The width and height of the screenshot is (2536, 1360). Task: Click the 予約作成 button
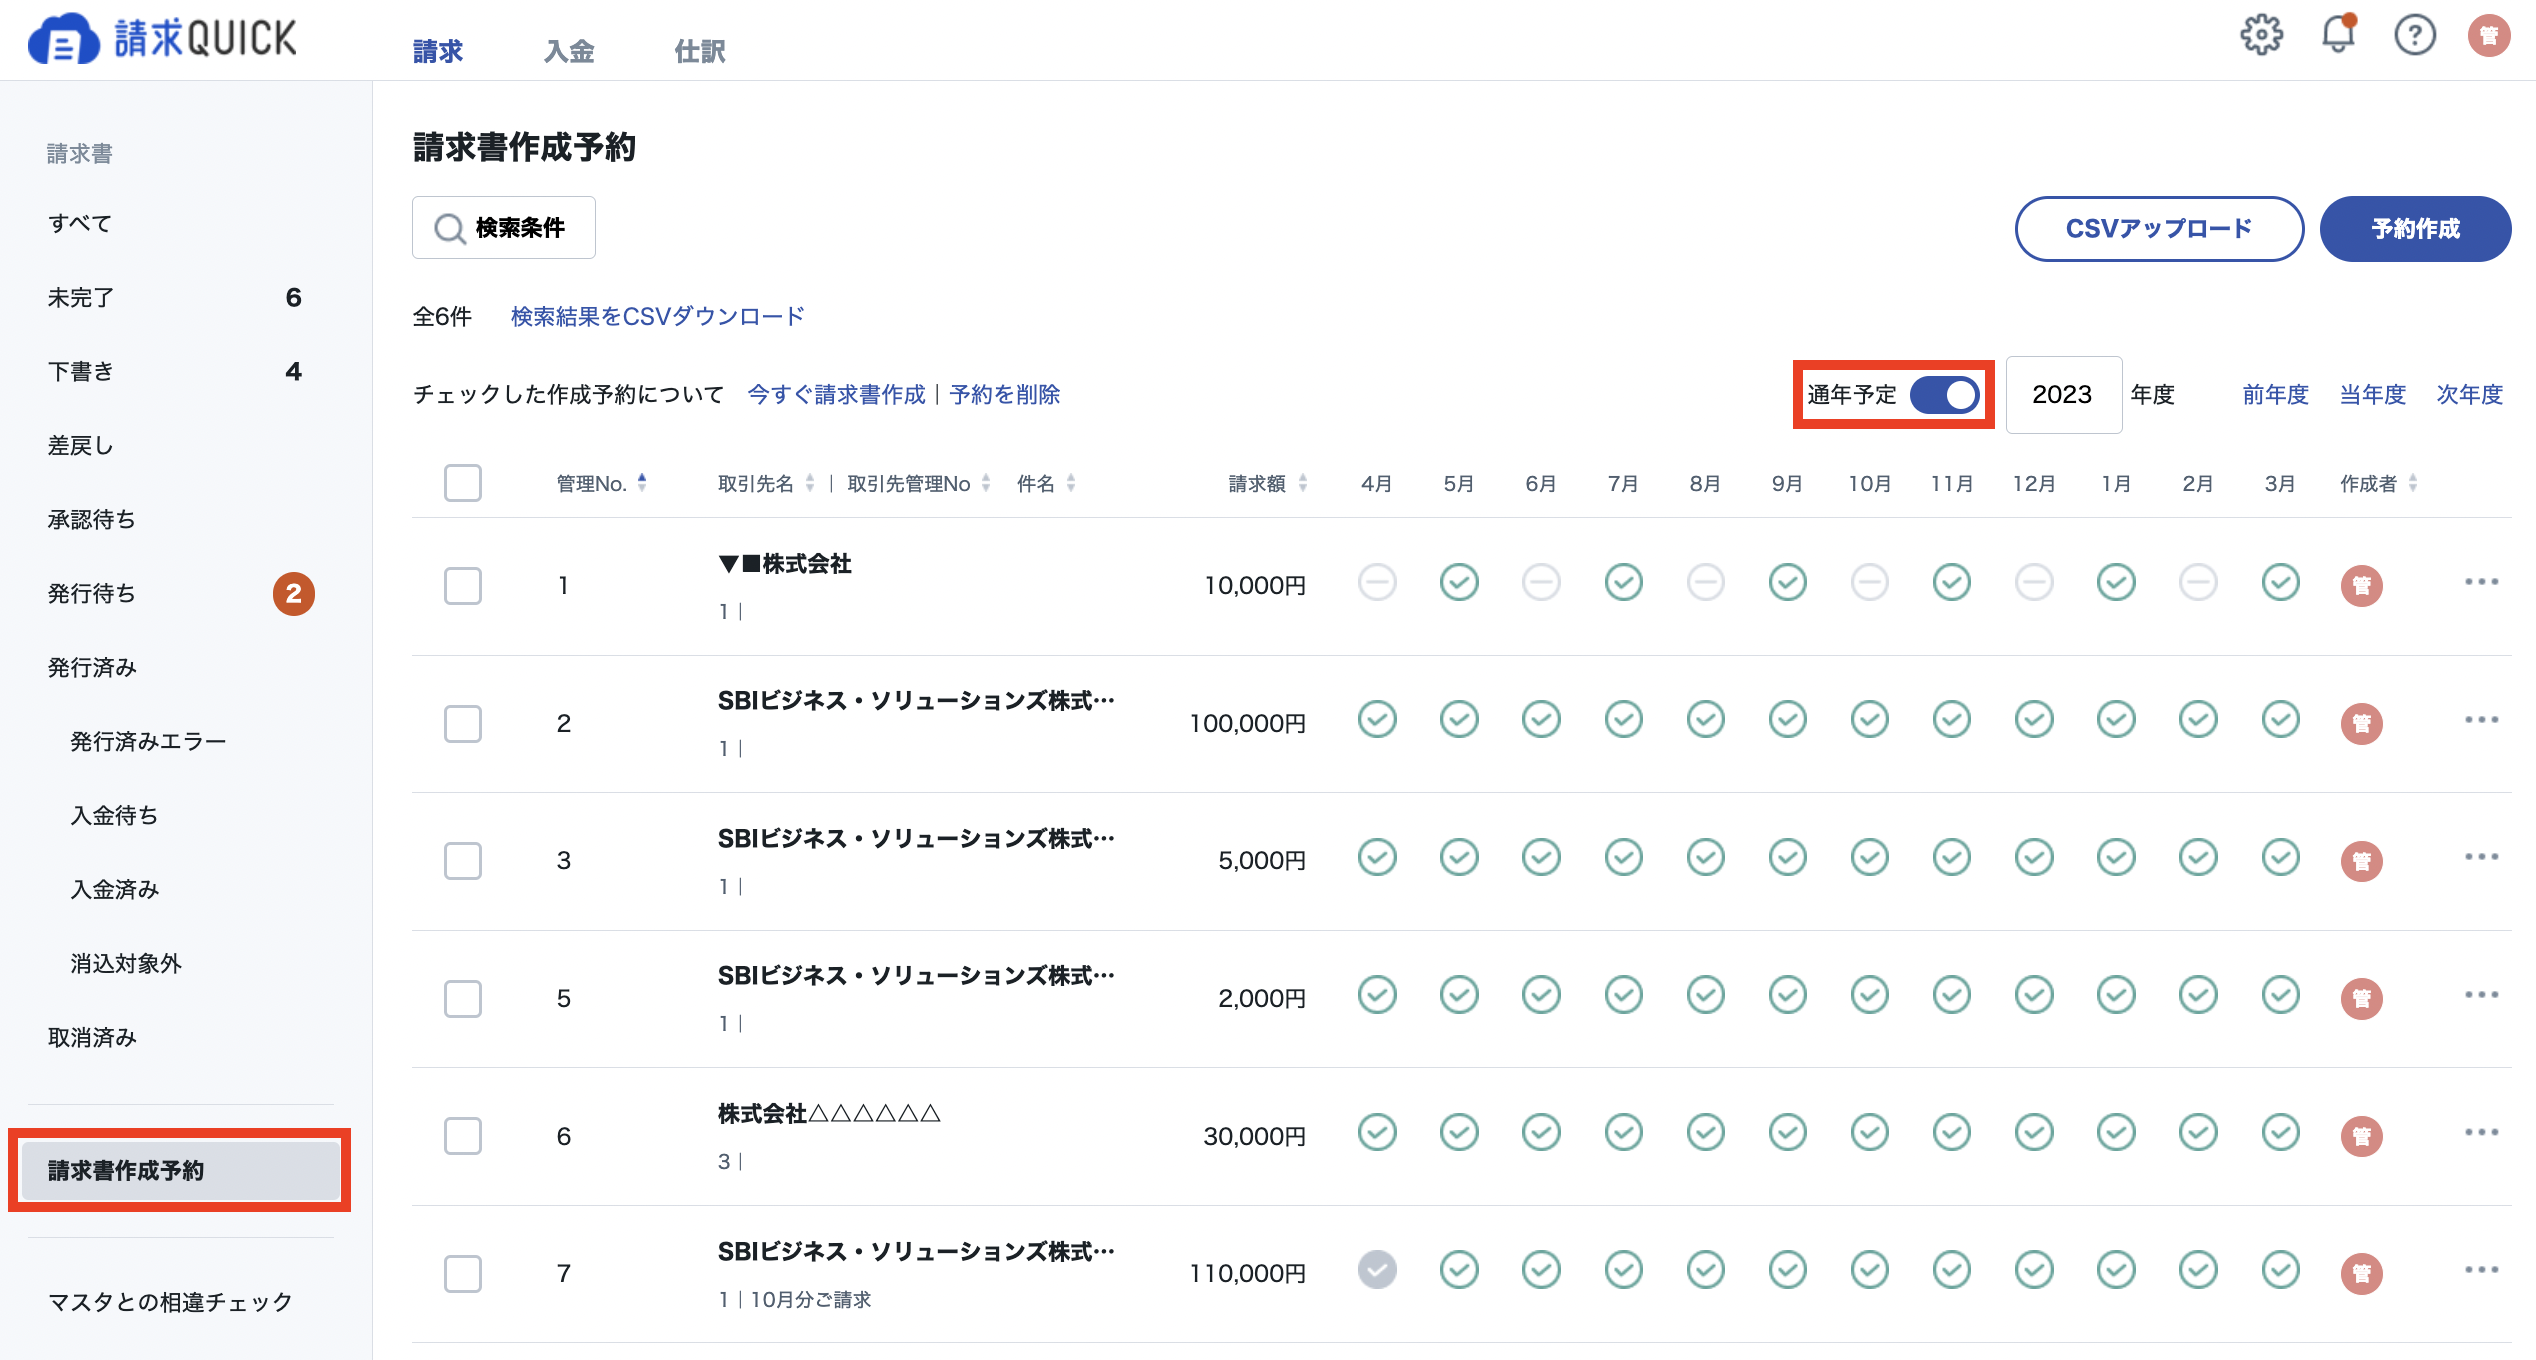point(2415,229)
